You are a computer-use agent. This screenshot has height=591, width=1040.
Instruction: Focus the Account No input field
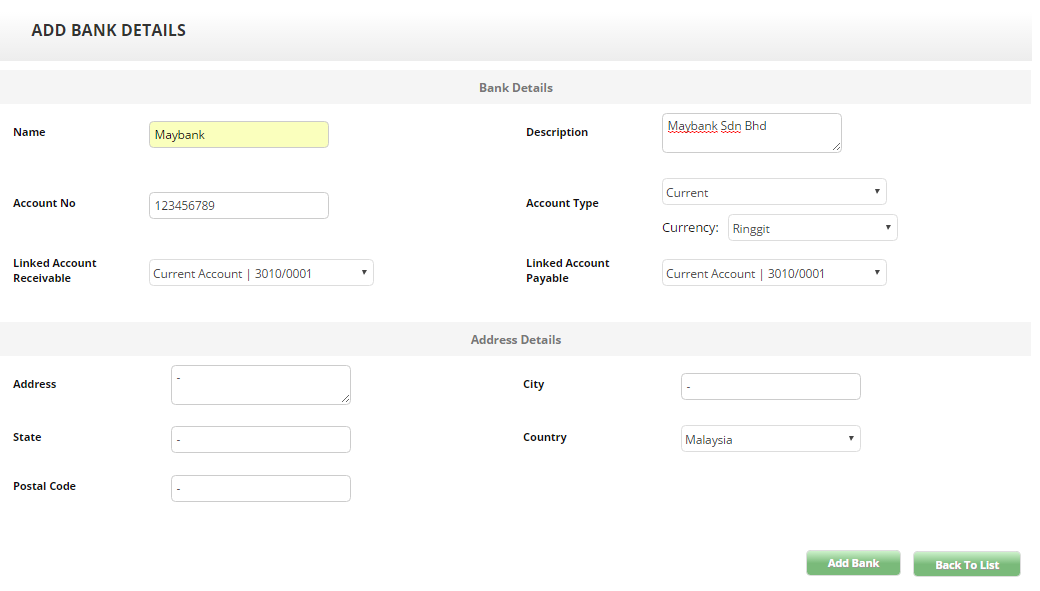click(x=238, y=206)
